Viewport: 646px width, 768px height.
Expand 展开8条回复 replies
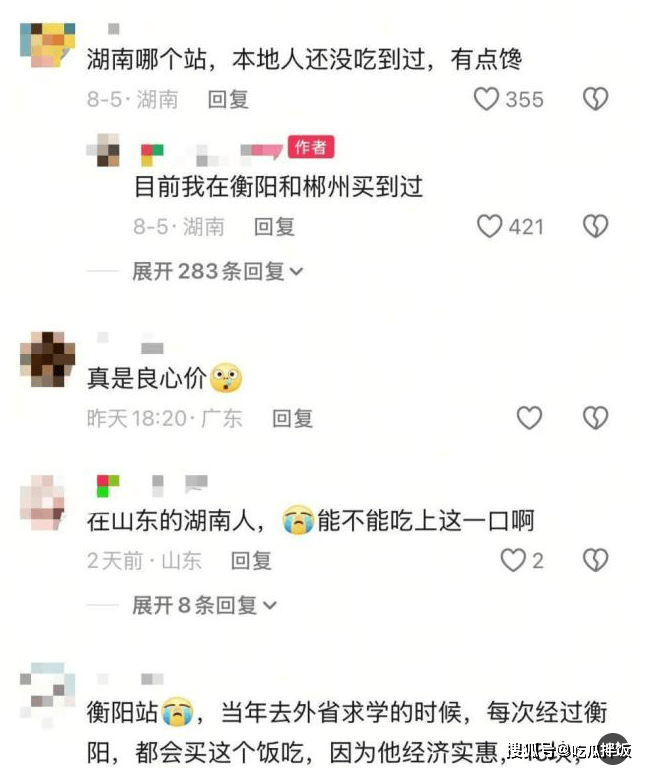tap(204, 605)
